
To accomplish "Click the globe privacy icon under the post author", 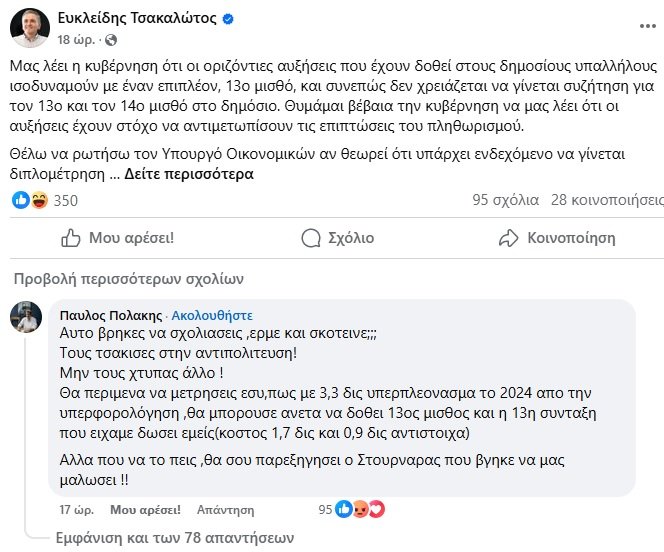I will 109,38.
